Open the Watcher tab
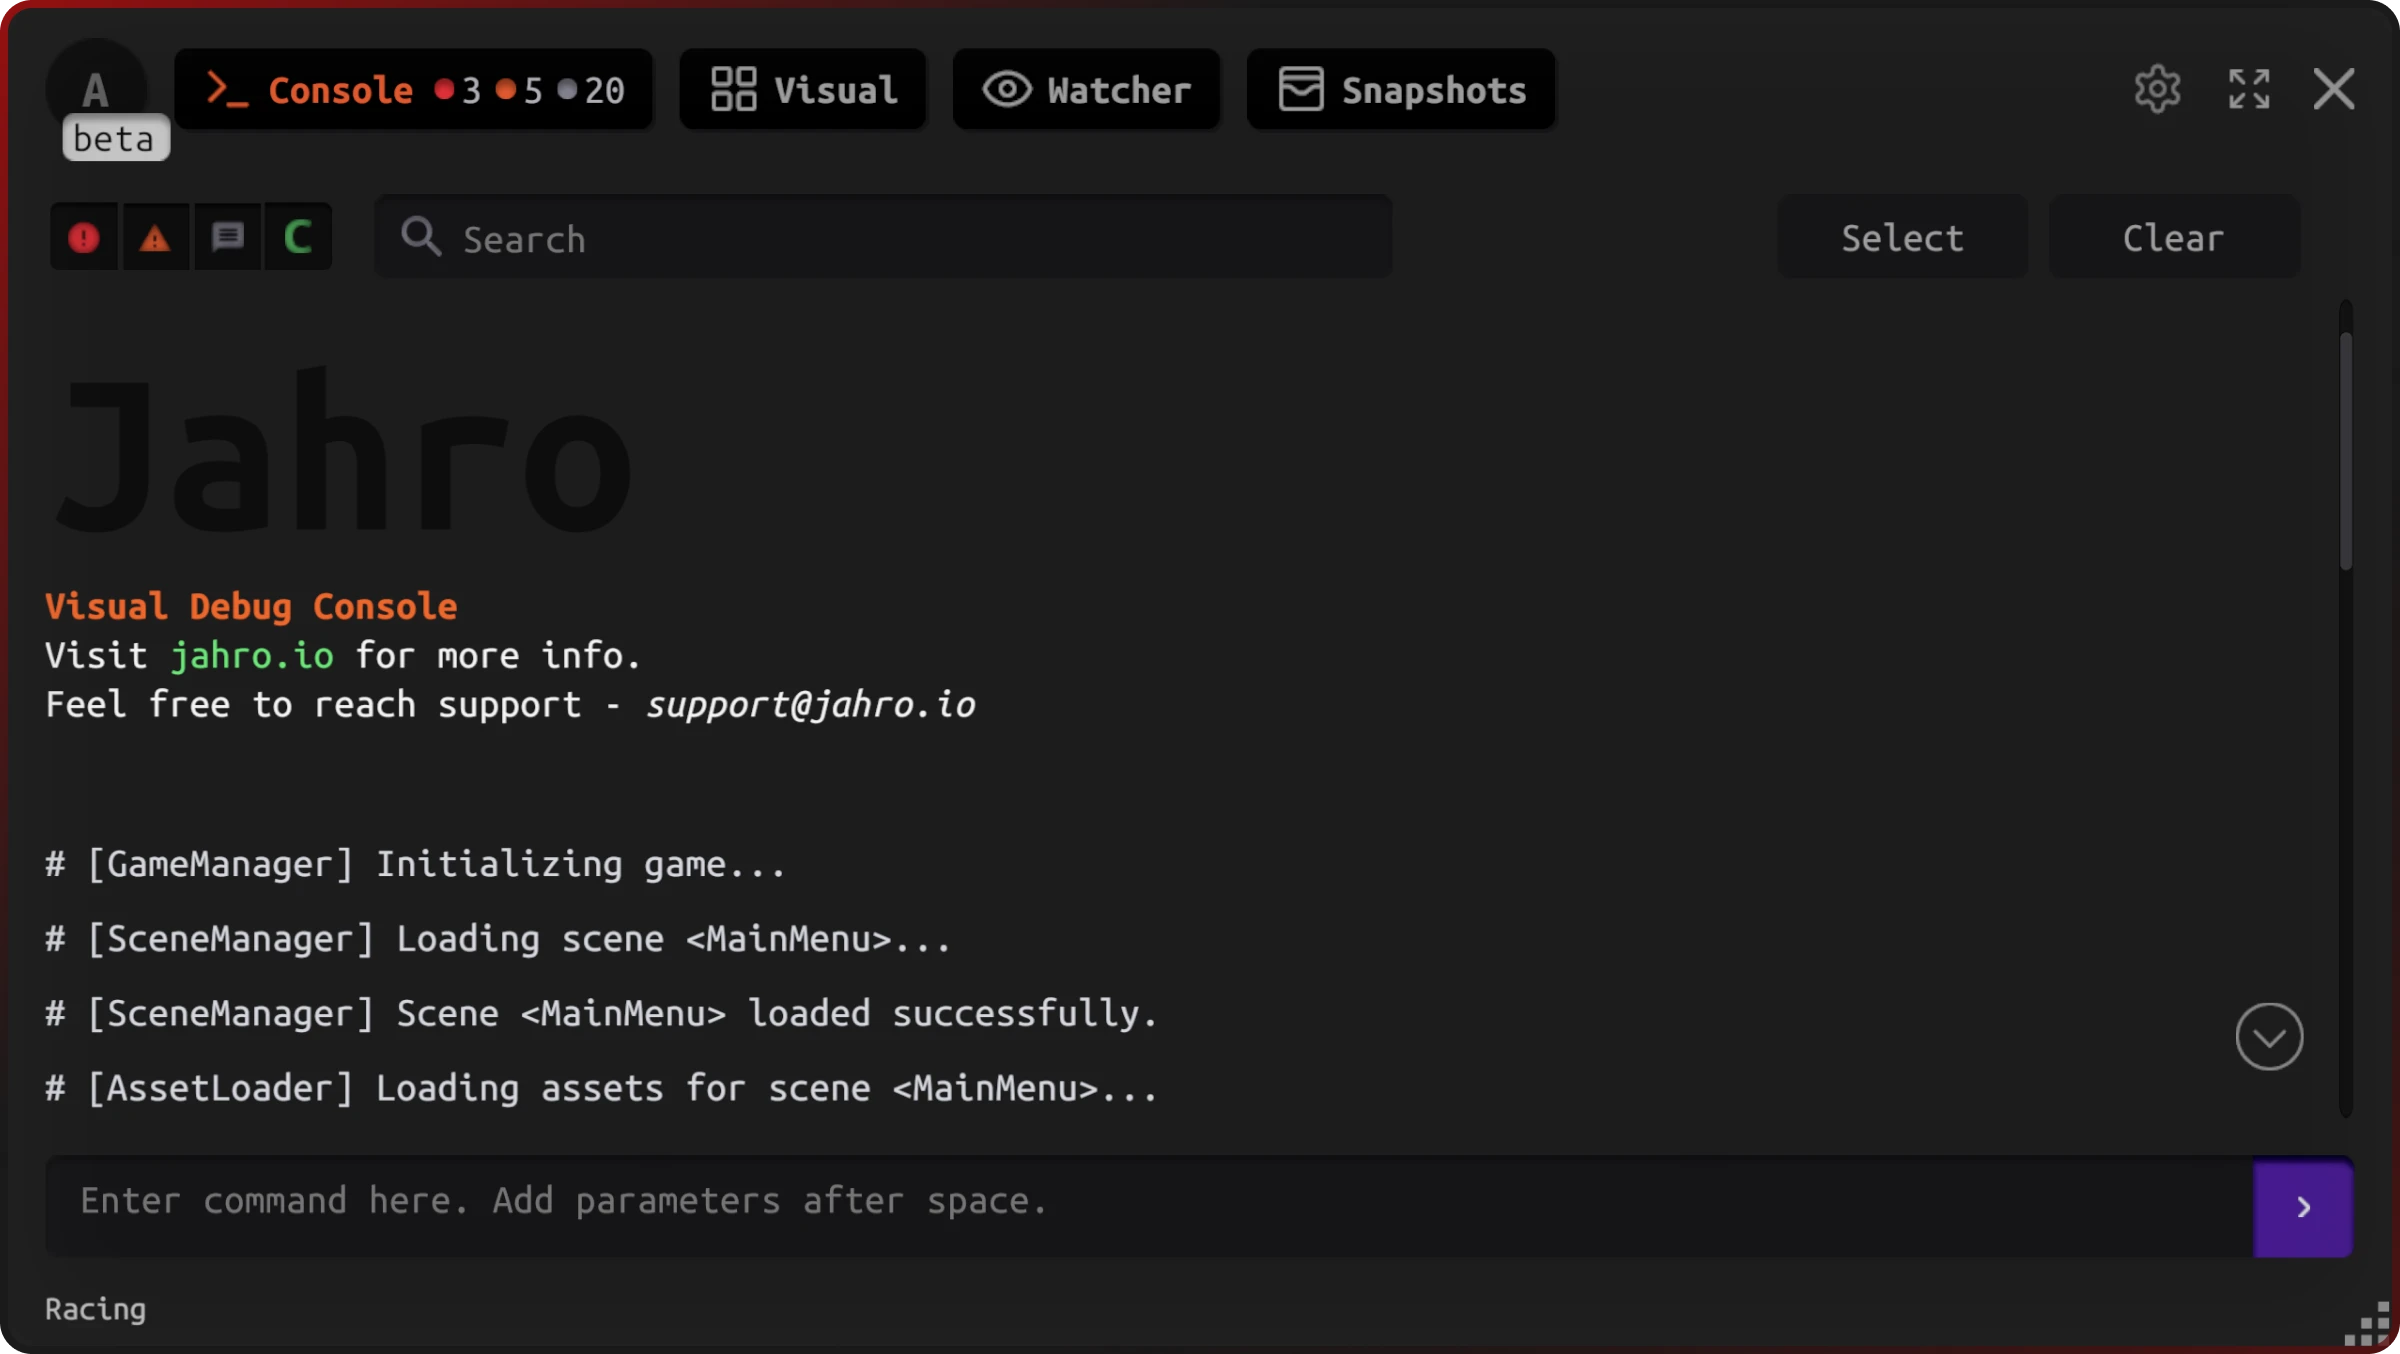The width and height of the screenshot is (2400, 1354). coord(1086,90)
